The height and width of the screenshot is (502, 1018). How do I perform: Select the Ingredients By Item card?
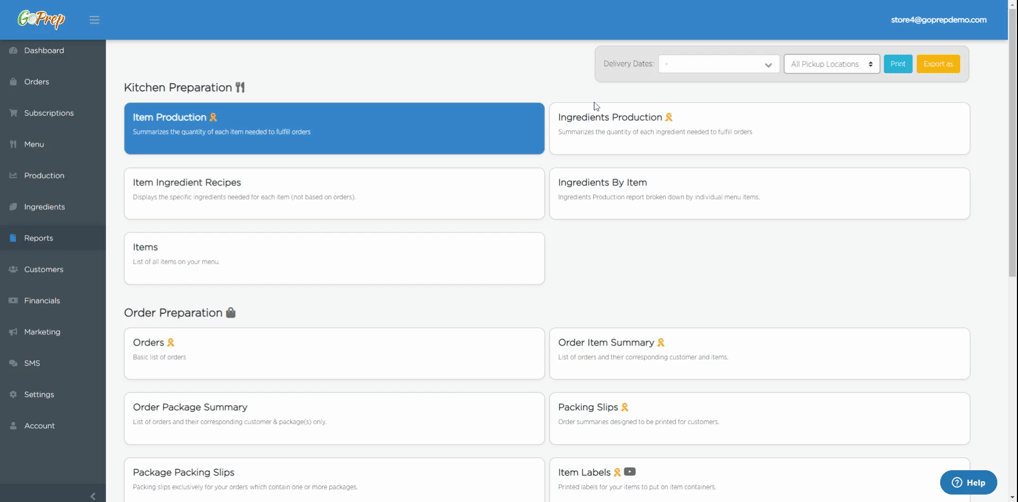(x=760, y=194)
